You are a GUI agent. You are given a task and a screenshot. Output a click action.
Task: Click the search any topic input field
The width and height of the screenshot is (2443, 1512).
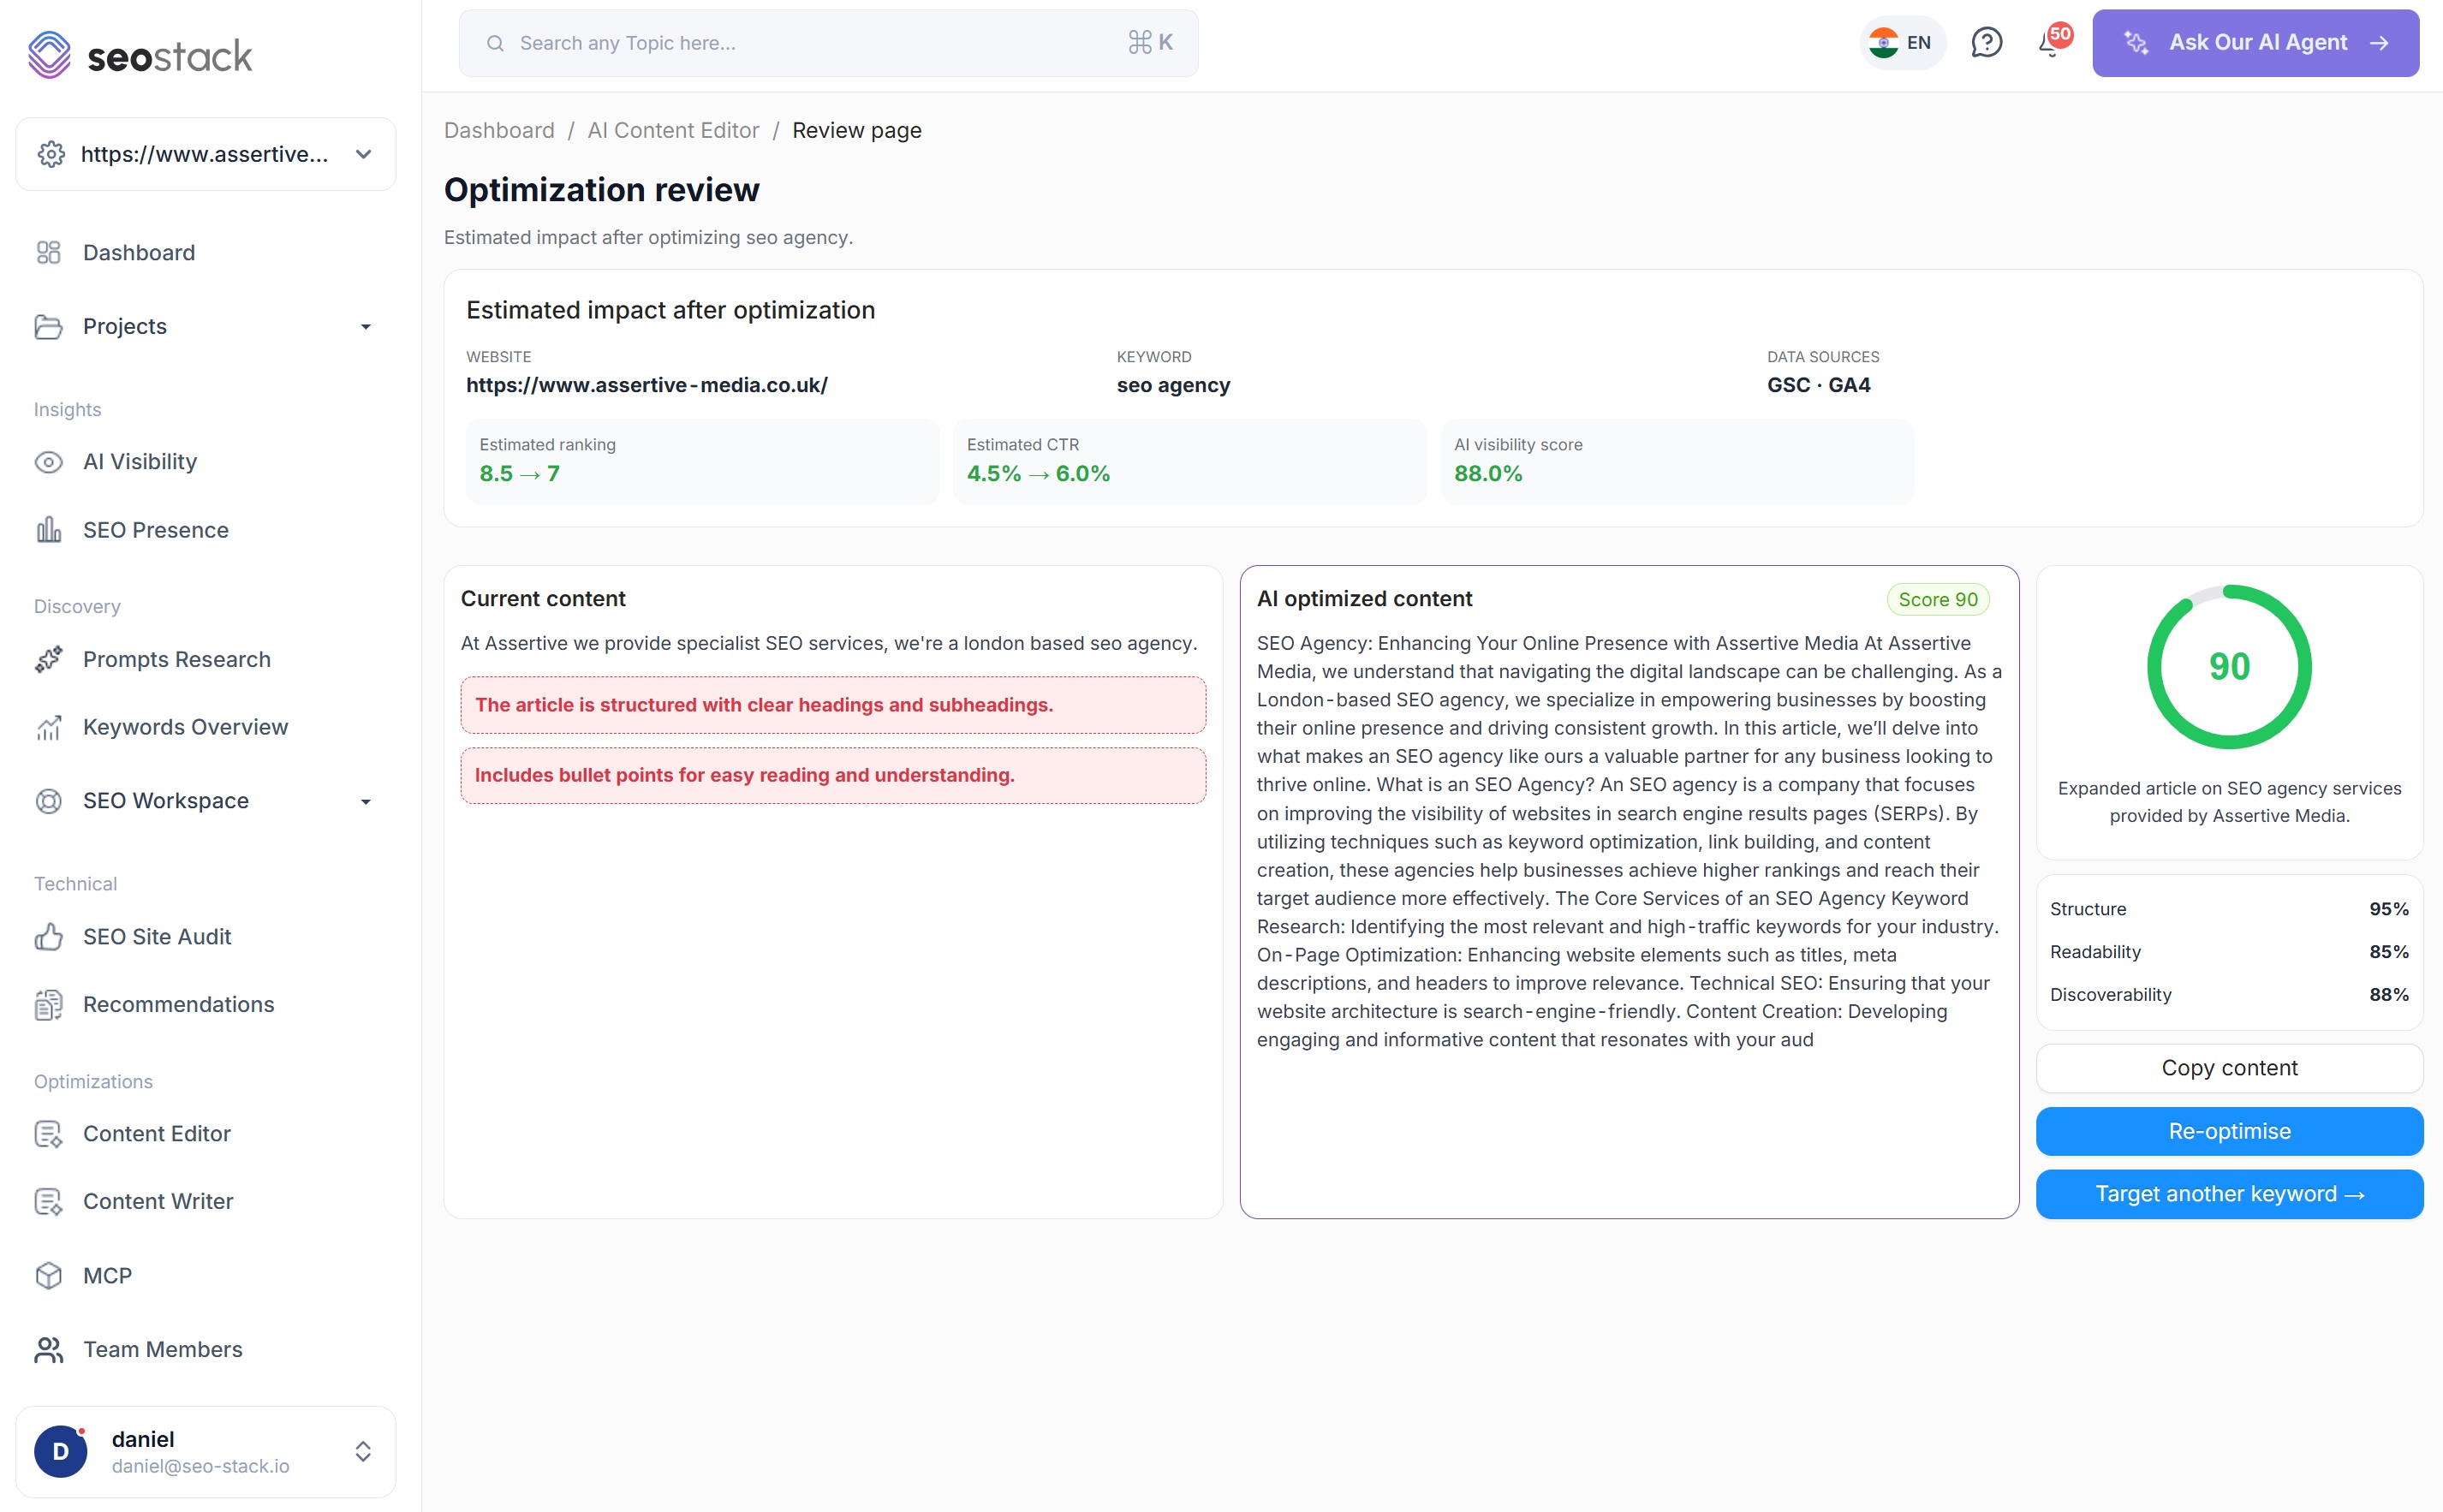828,43
